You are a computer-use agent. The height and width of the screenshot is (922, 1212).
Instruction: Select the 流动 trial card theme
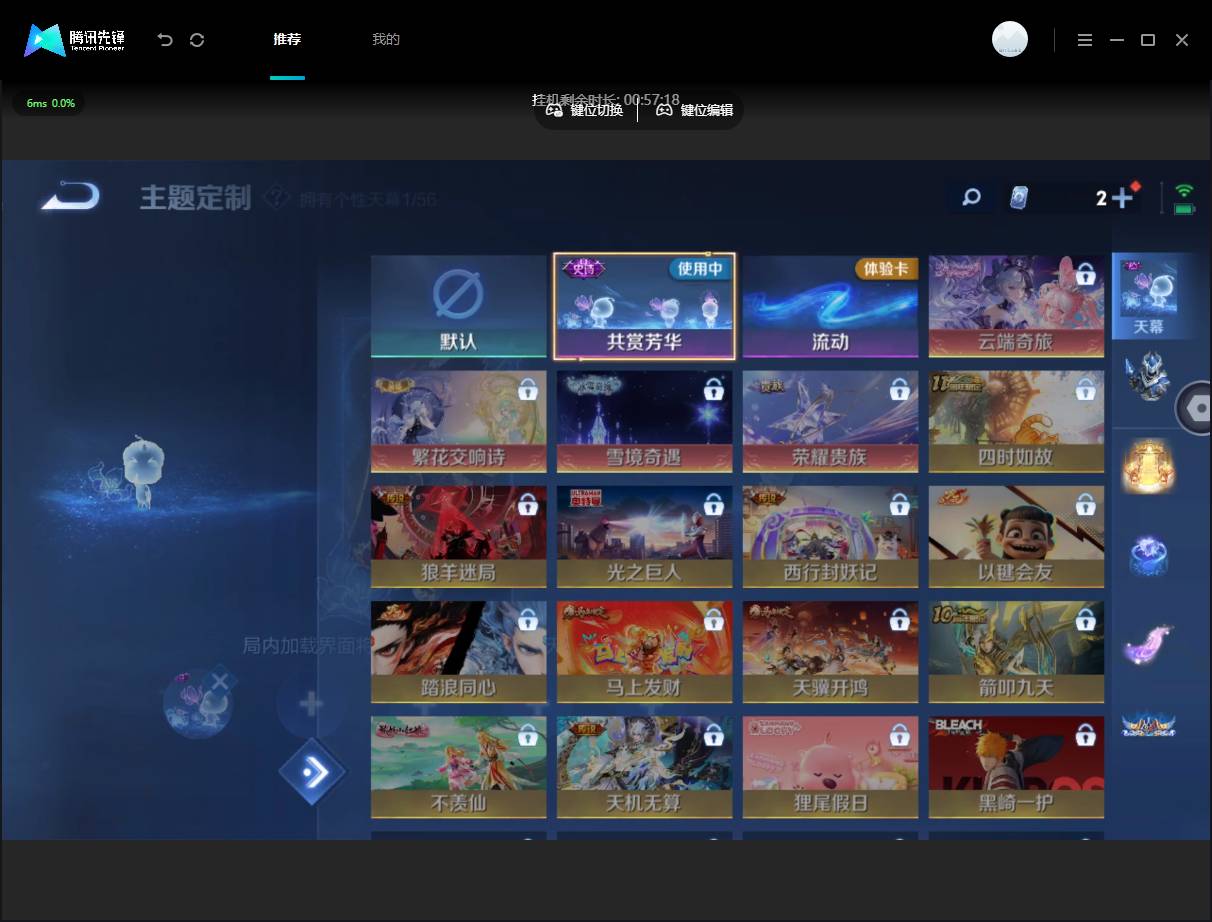pos(830,306)
